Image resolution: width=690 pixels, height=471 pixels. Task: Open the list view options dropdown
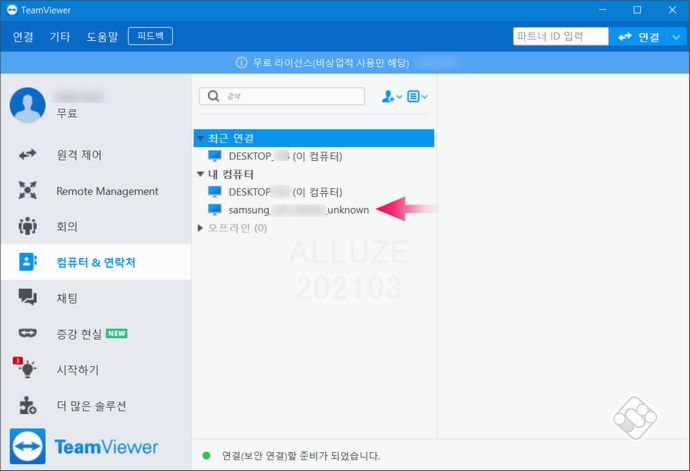(417, 96)
